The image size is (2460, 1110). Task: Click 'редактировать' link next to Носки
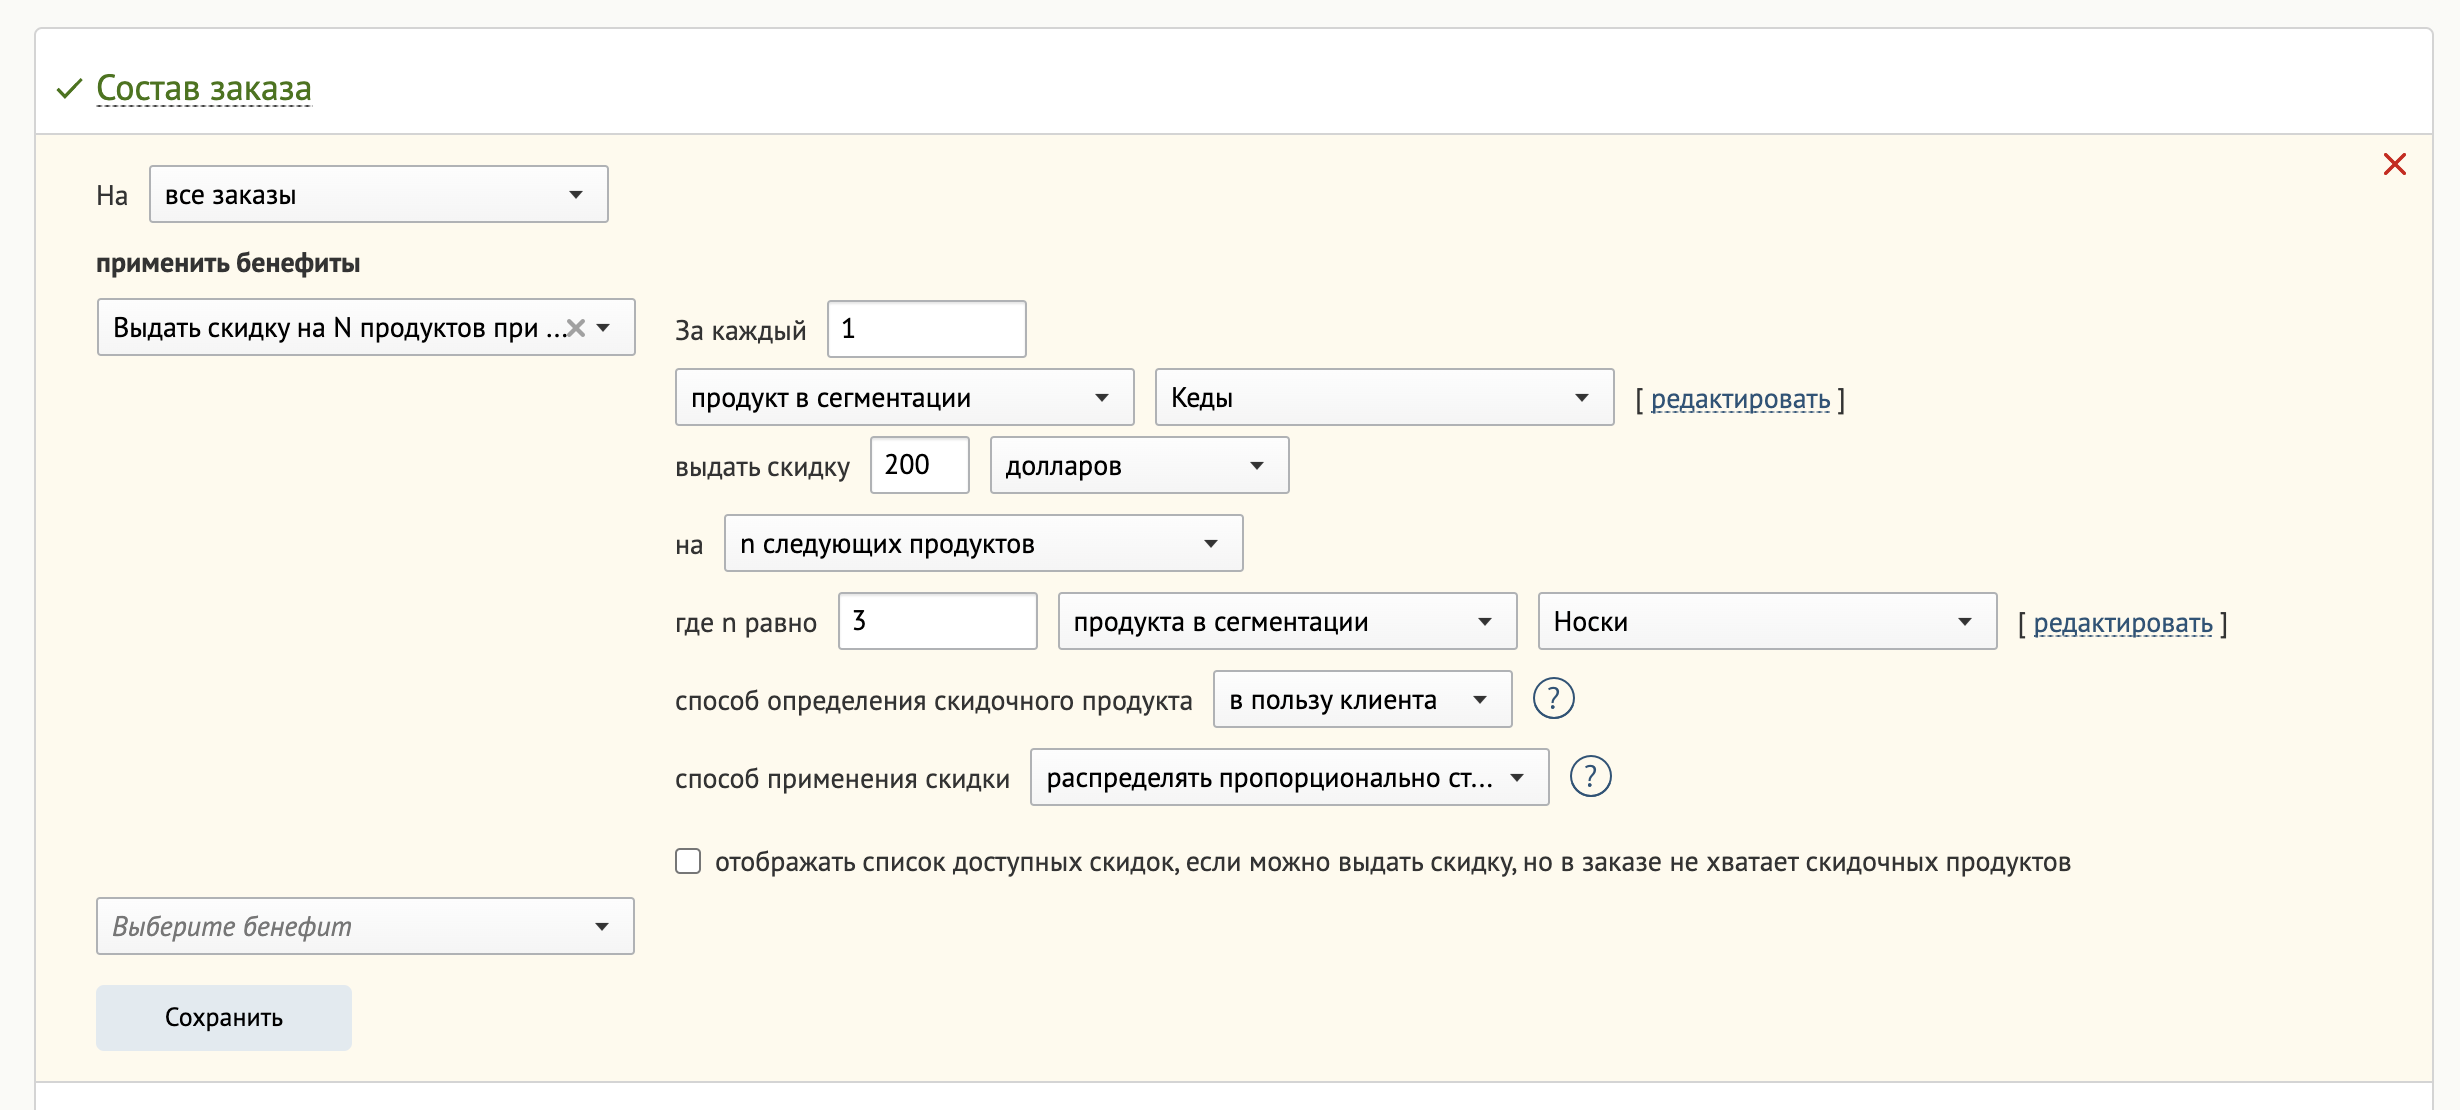click(x=2123, y=623)
